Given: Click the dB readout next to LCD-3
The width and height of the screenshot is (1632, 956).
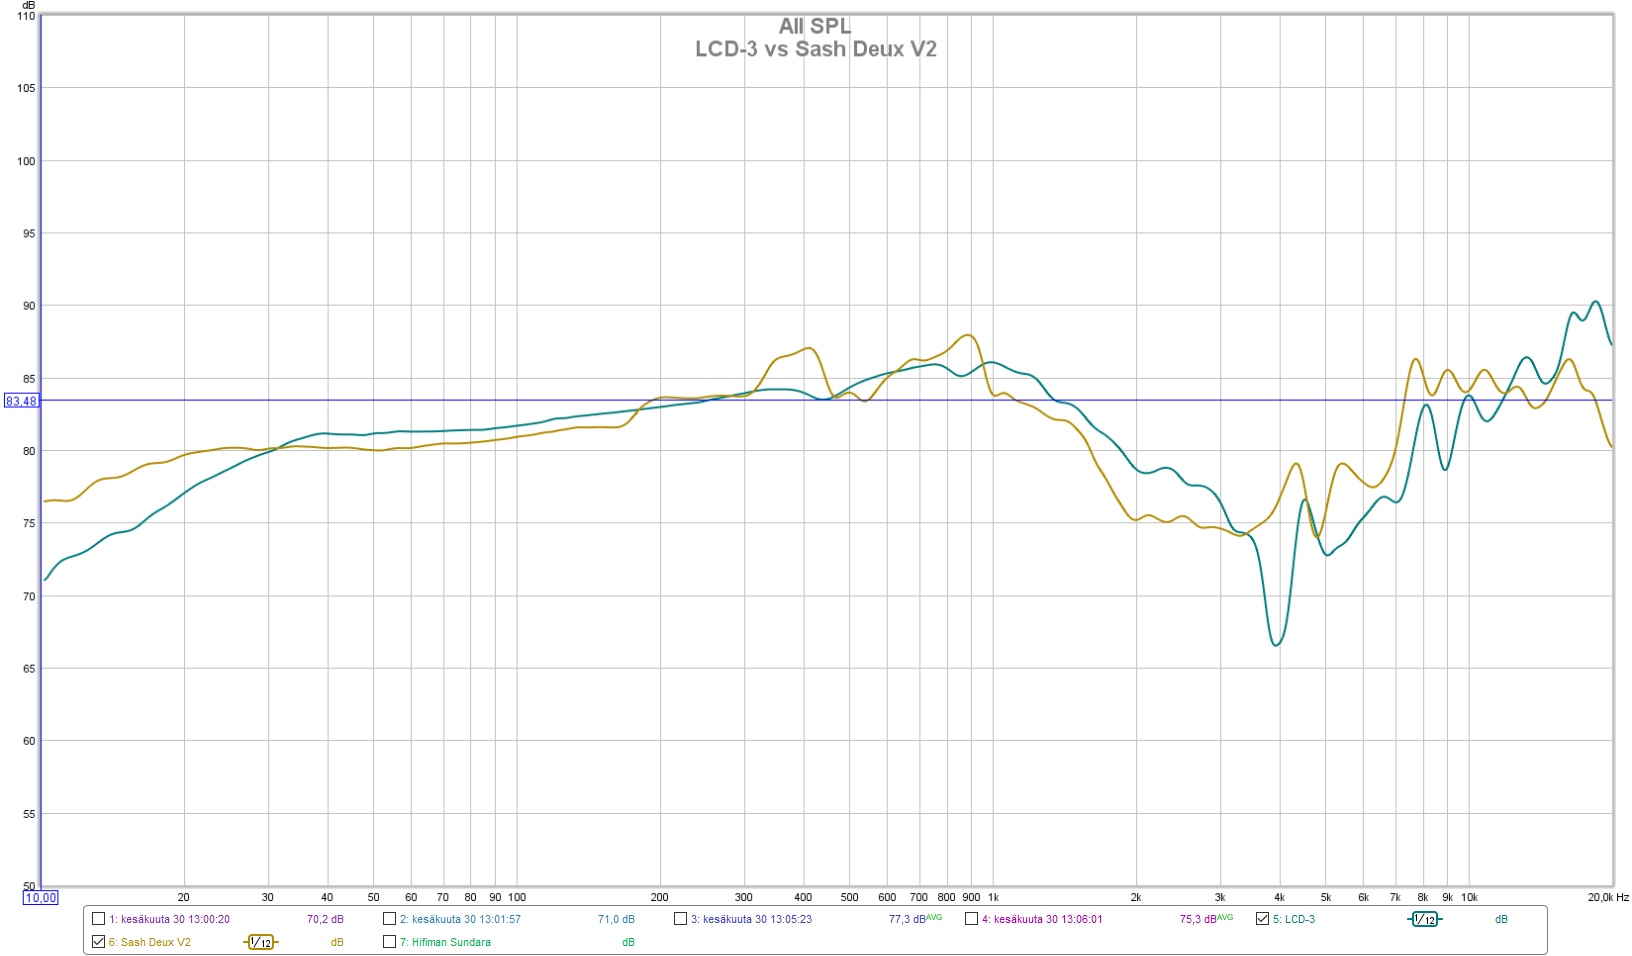Looking at the screenshot, I should (x=1501, y=919).
